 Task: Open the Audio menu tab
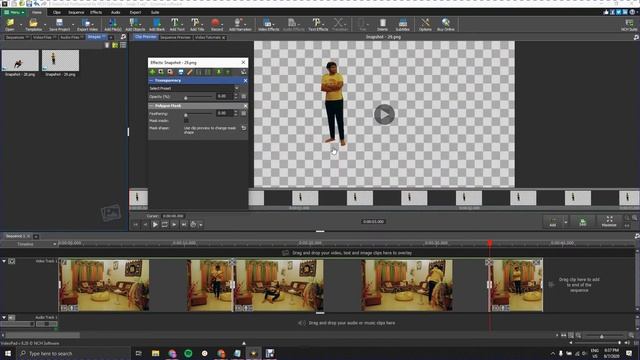click(116, 12)
